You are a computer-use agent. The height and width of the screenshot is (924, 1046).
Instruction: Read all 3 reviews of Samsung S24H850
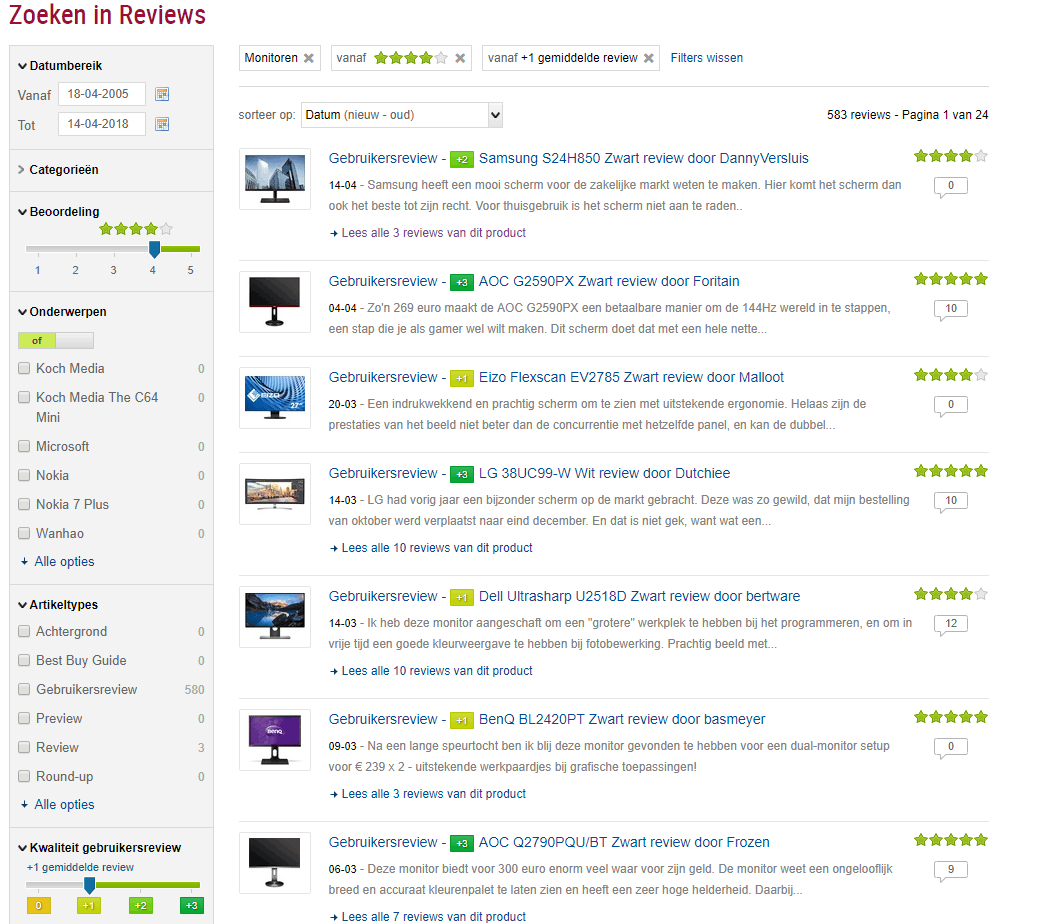pyautogui.click(x=434, y=233)
